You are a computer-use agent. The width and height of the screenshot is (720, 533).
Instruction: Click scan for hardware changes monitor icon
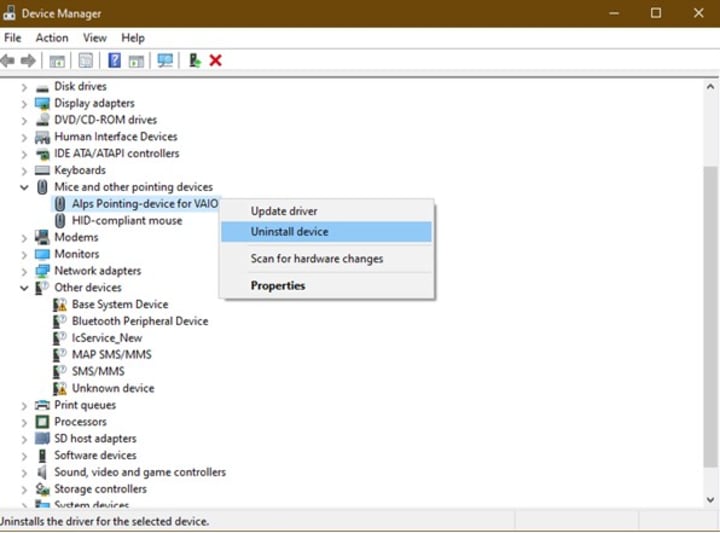165,61
